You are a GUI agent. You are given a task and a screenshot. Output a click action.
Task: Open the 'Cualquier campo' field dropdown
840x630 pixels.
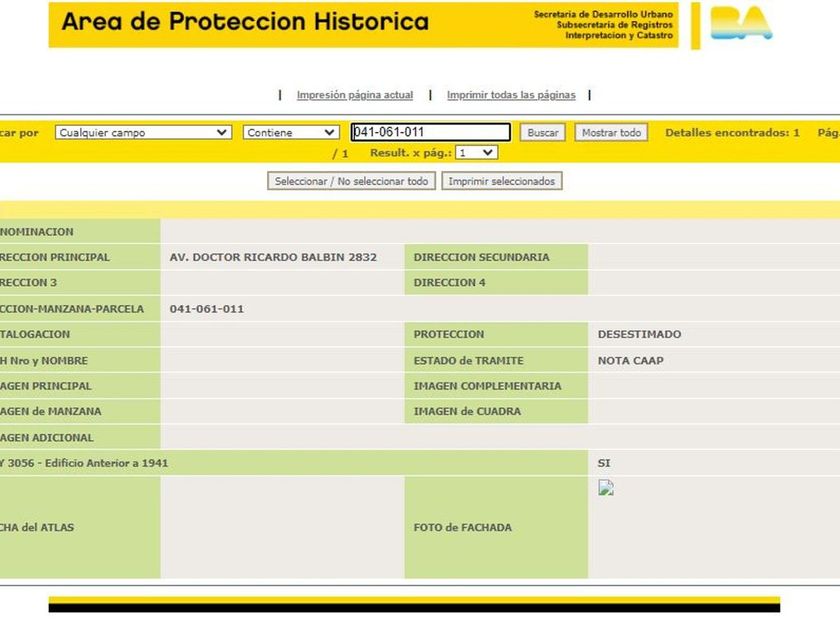pyautogui.click(x=144, y=132)
